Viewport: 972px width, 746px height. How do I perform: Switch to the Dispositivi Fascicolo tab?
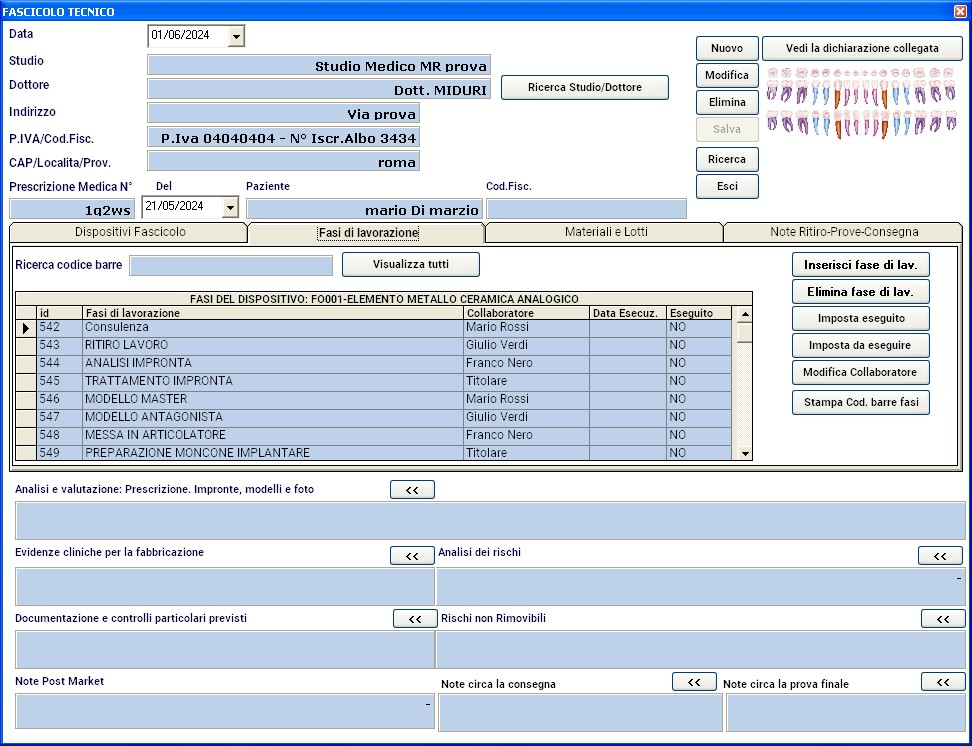(x=130, y=232)
